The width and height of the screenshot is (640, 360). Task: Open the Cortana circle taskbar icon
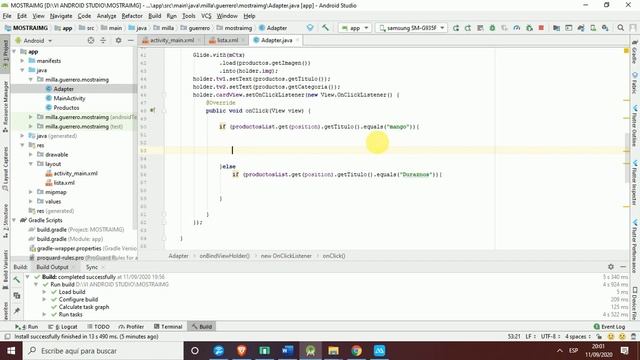tap(195, 351)
